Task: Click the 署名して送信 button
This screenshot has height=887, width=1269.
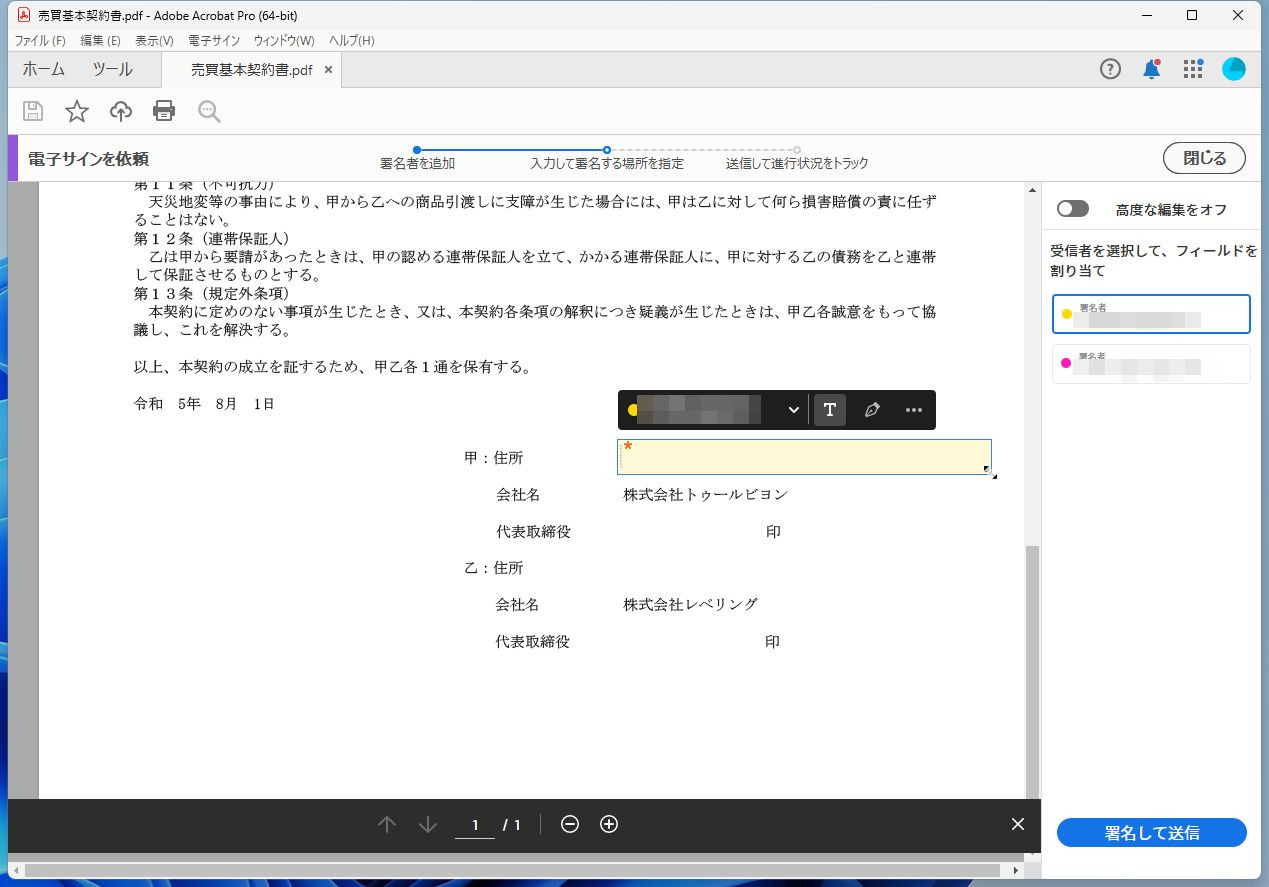Action: click(1151, 832)
